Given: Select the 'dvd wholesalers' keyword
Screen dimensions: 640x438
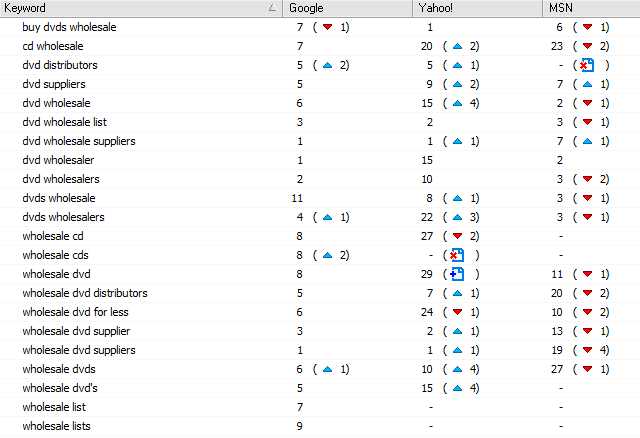Looking at the screenshot, I should click(x=61, y=179).
